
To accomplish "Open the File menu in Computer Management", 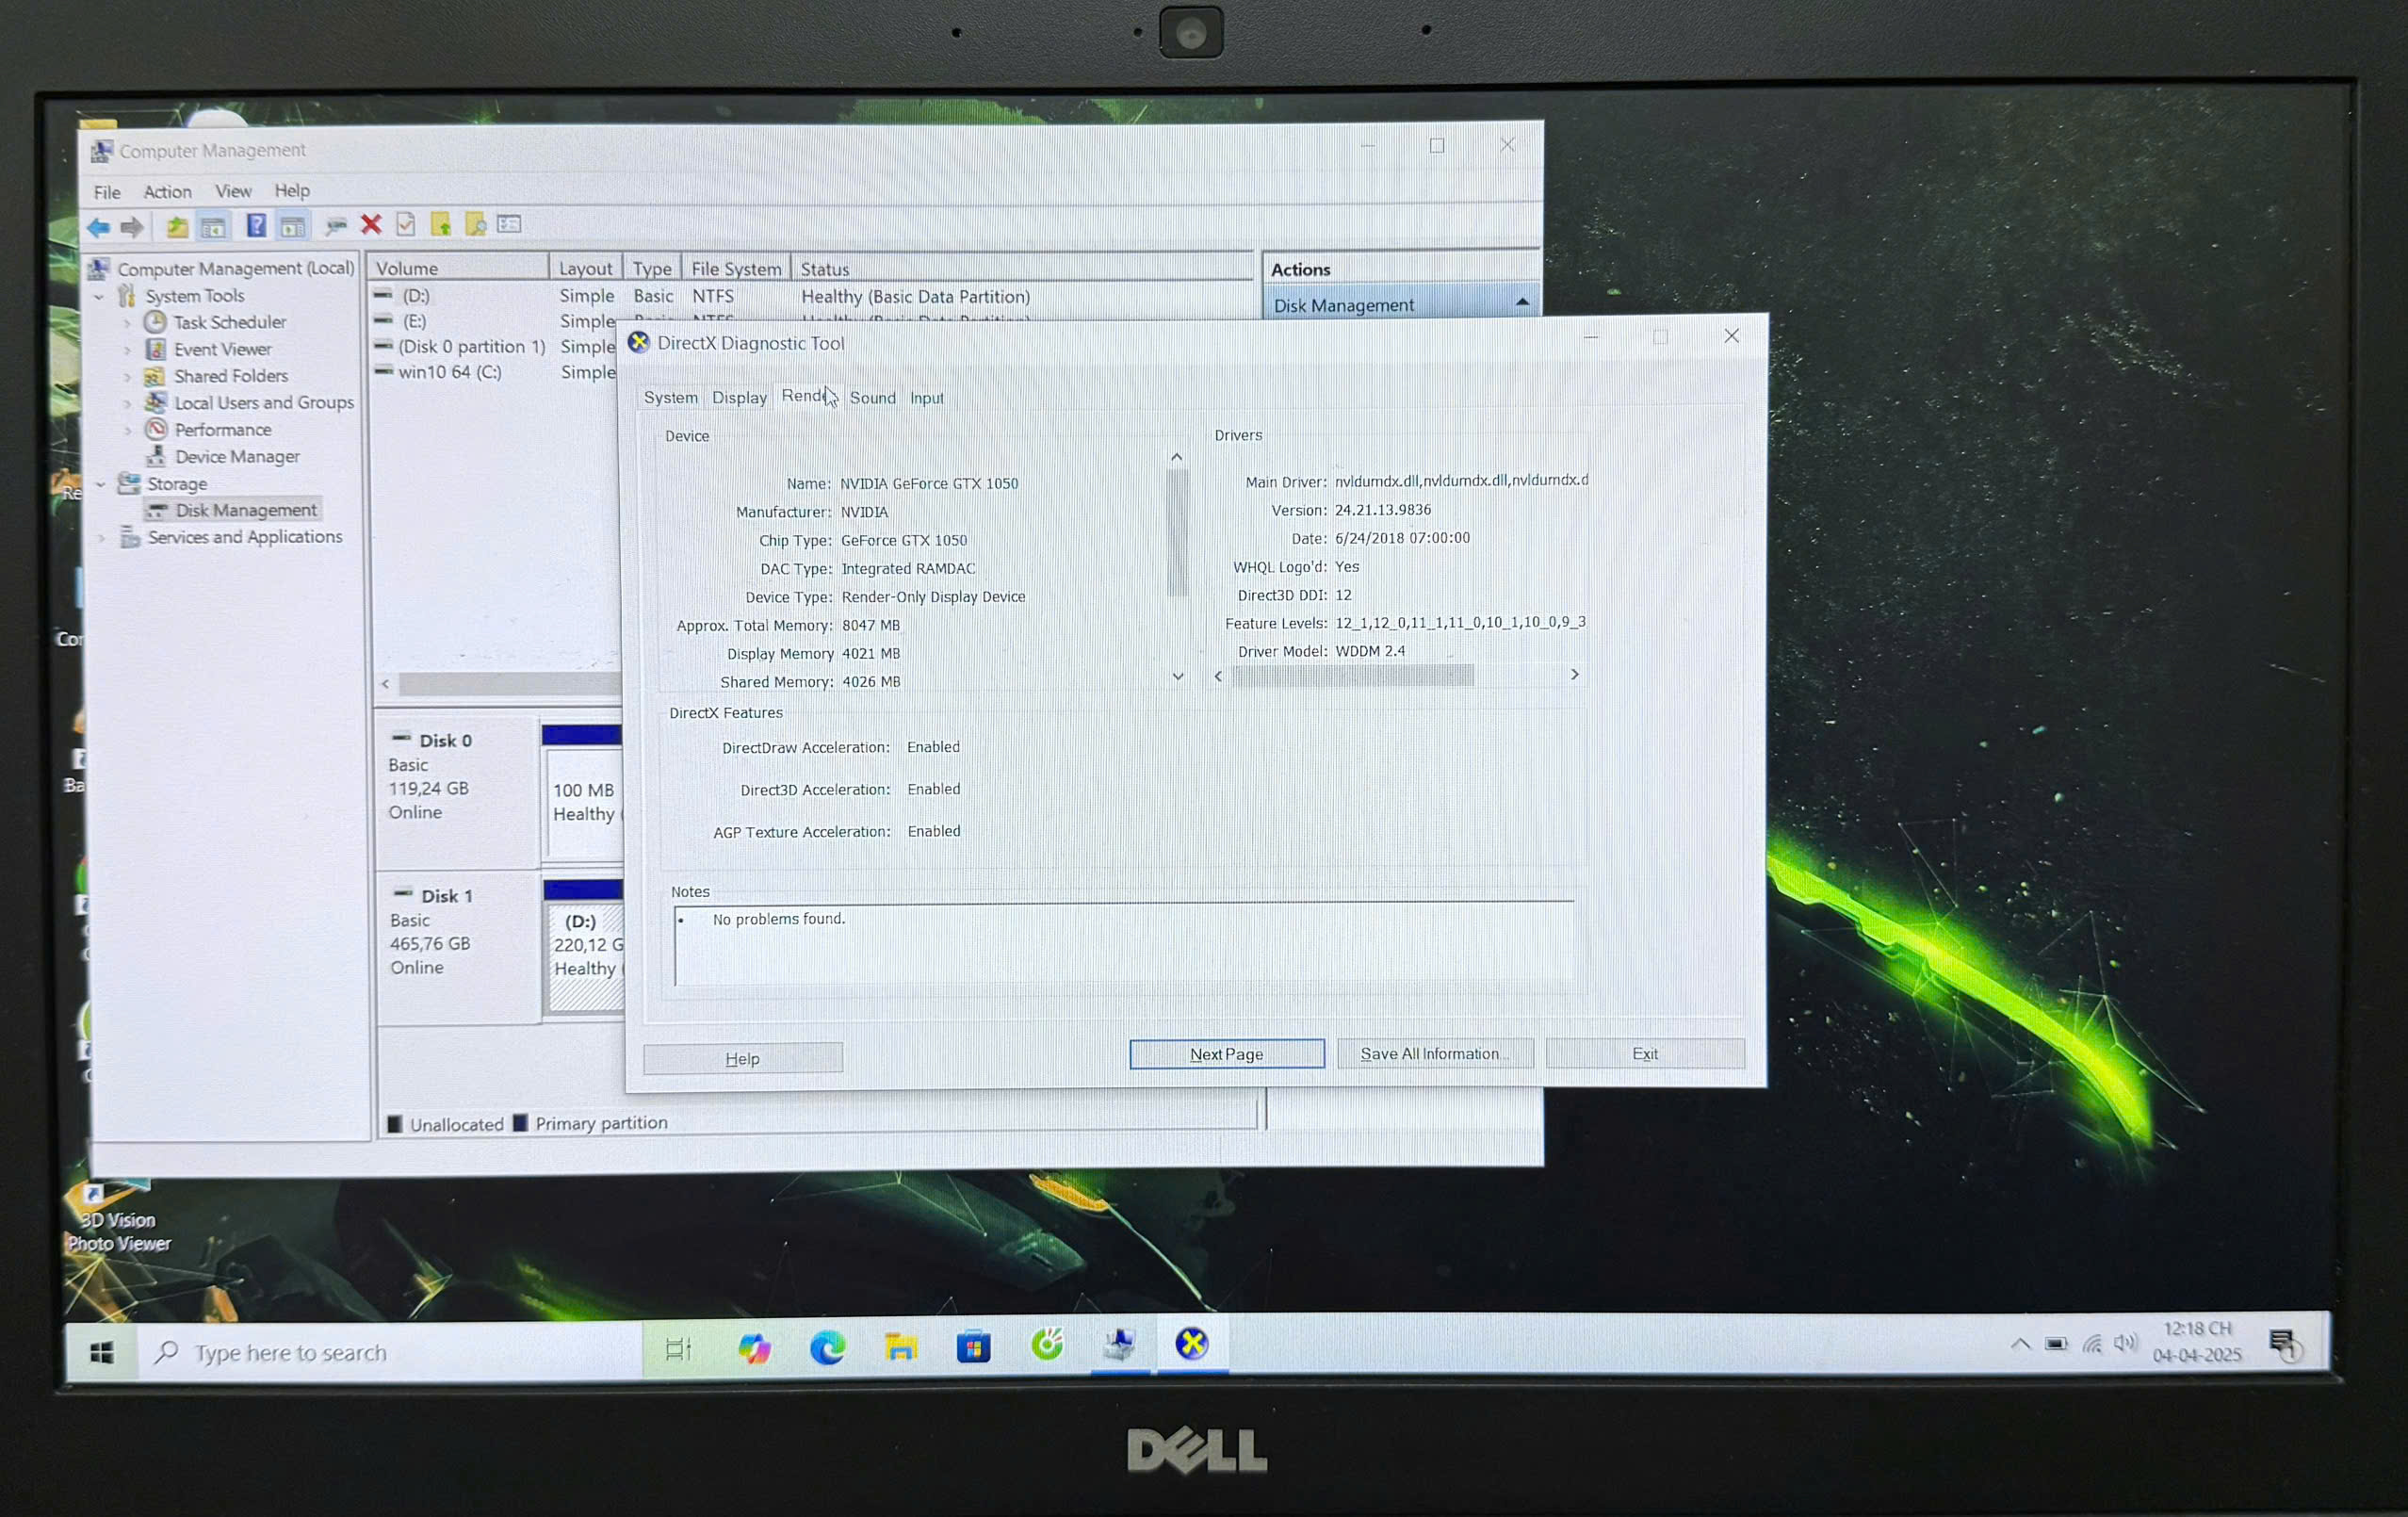I will click(107, 192).
